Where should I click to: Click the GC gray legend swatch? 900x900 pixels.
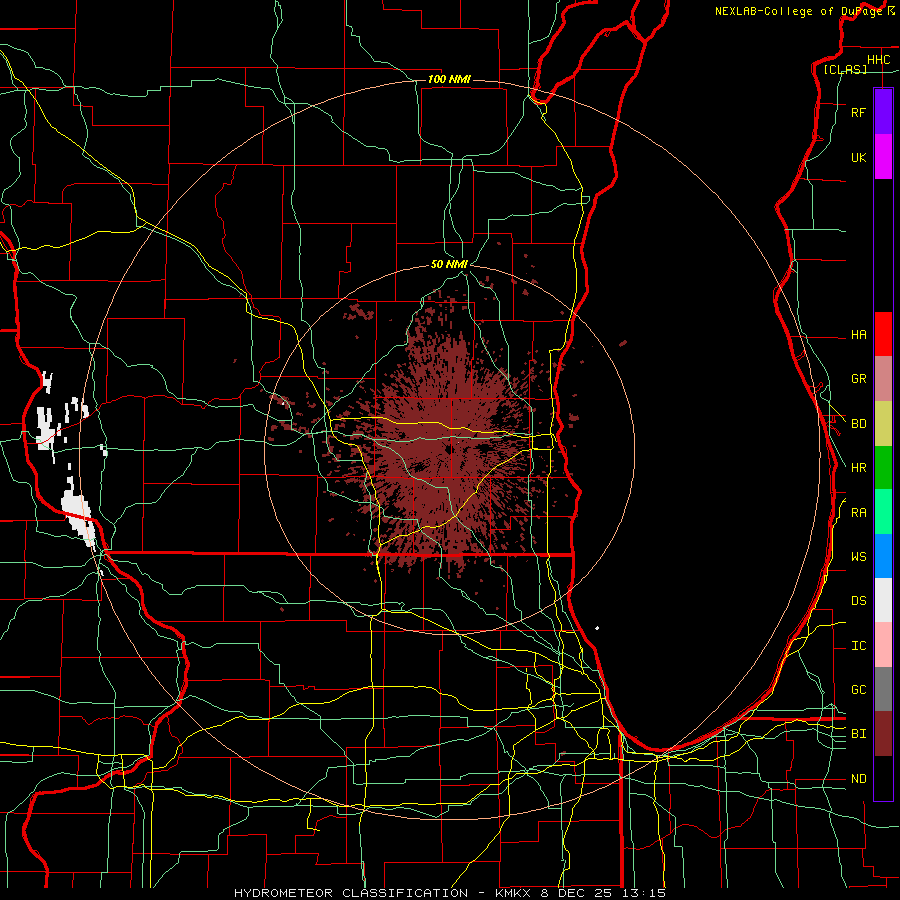pyautogui.click(x=883, y=689)
